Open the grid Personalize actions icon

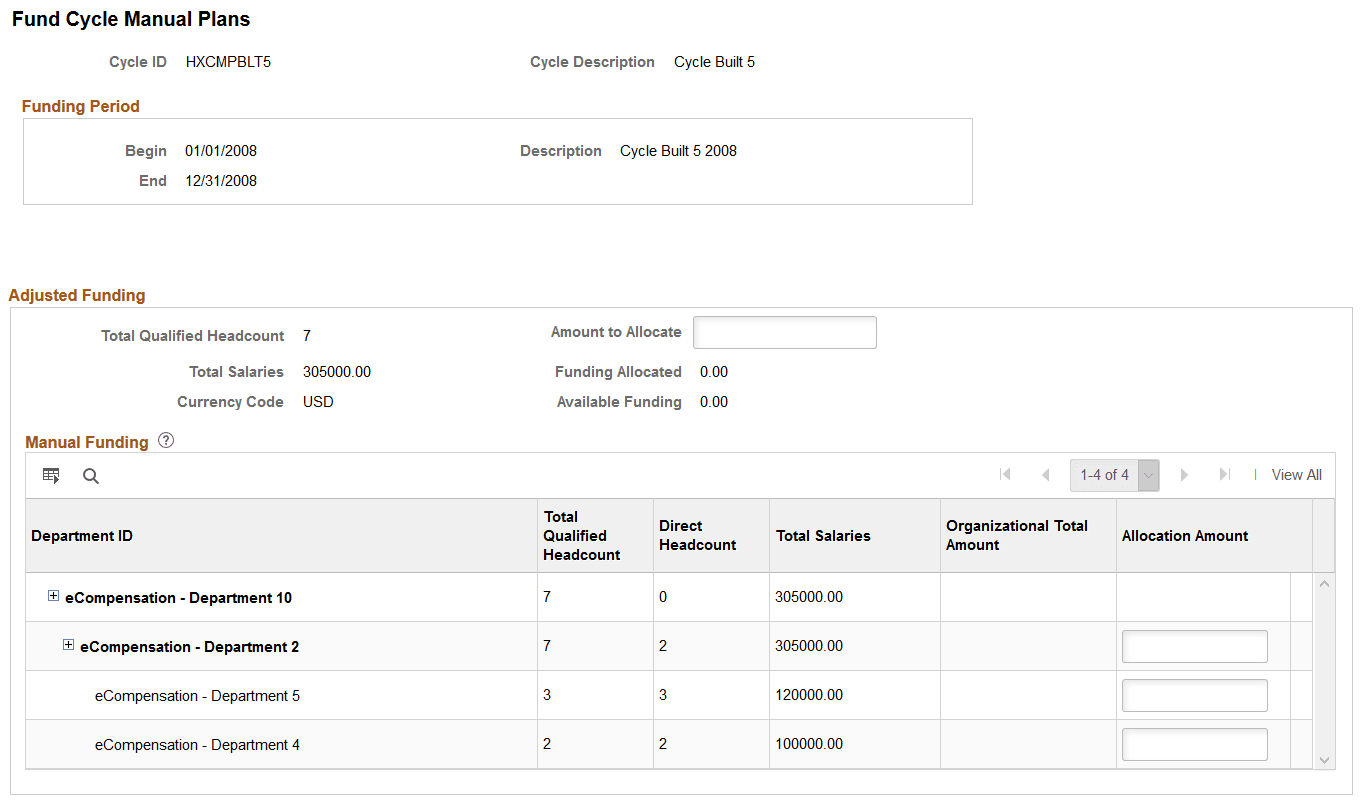tap(50, 475)
